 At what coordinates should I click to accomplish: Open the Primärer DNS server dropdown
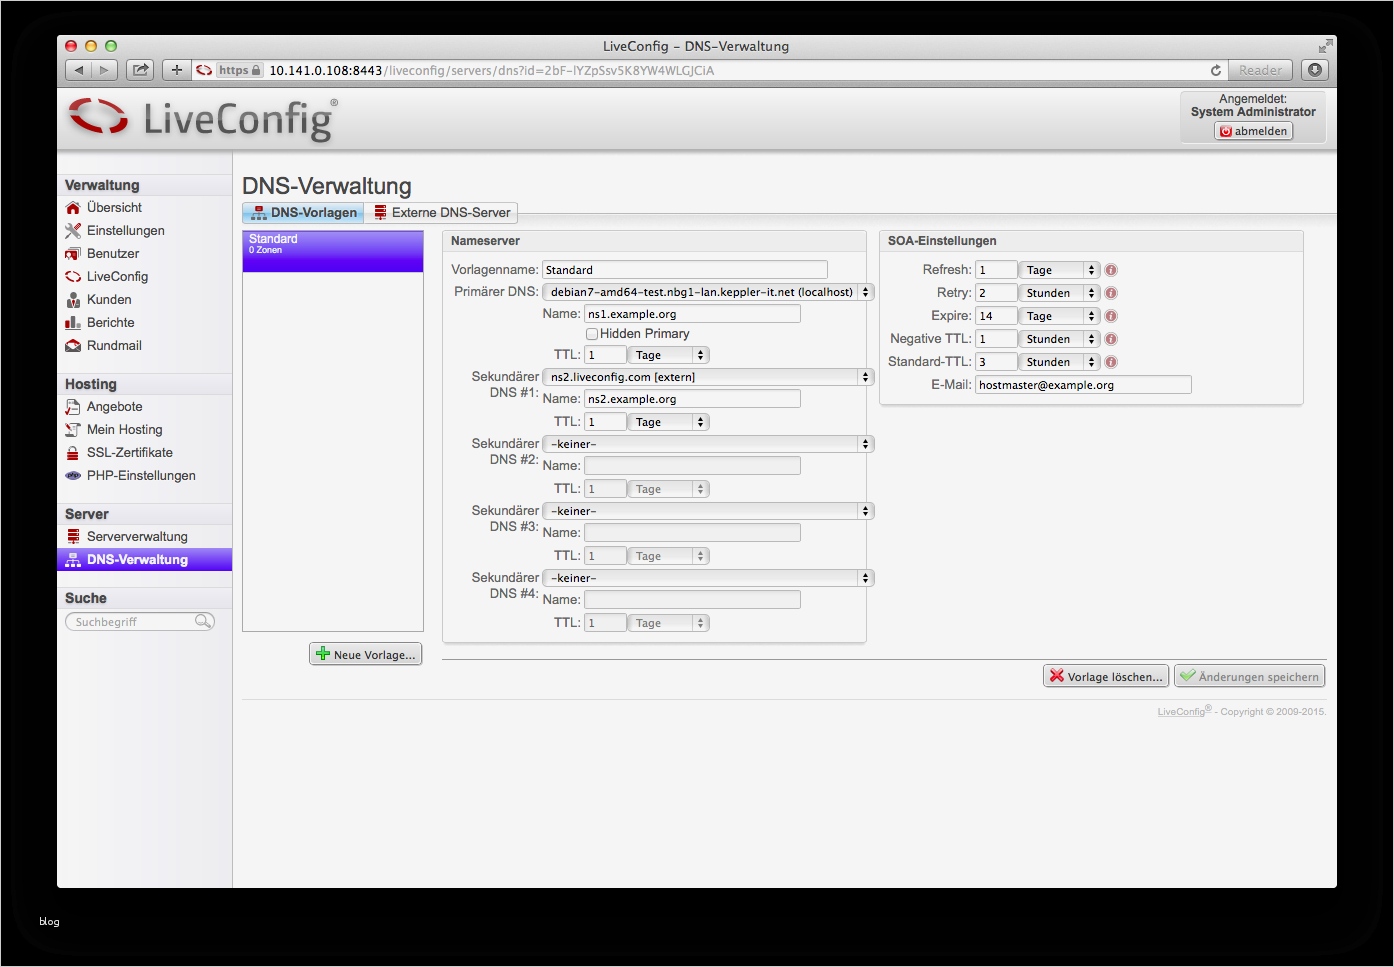click(x=708, y=292)
